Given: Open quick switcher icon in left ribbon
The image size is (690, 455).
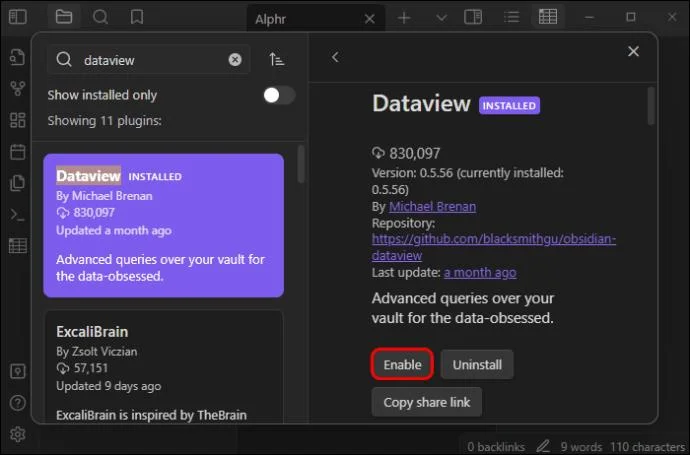Looking at the screenshot, I should (x=18, y=57).
